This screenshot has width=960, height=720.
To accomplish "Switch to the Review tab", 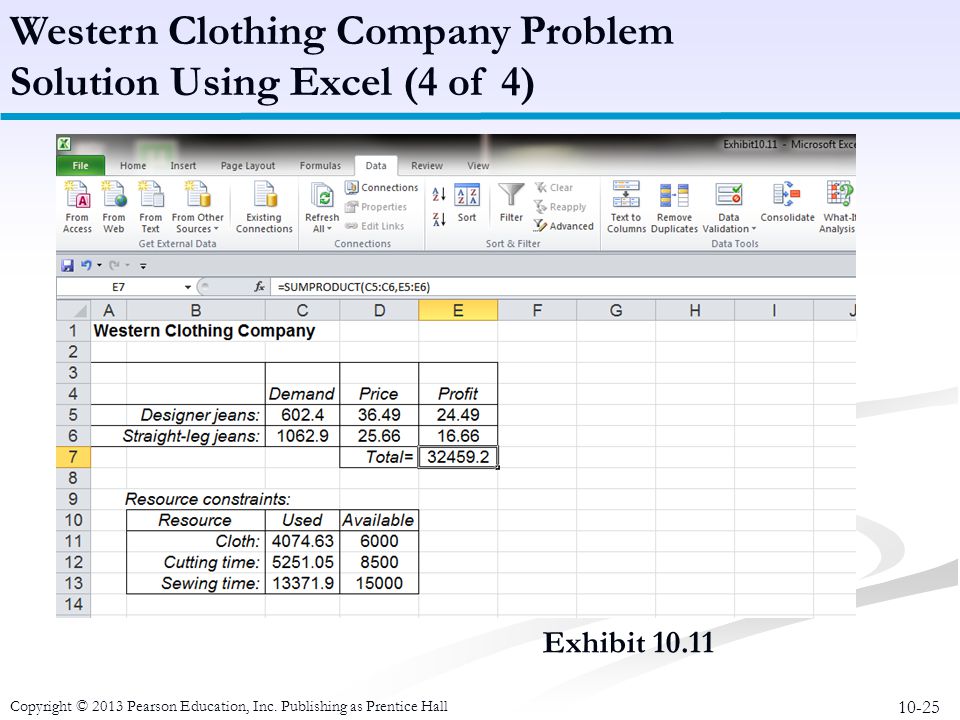I will (427, 165).
